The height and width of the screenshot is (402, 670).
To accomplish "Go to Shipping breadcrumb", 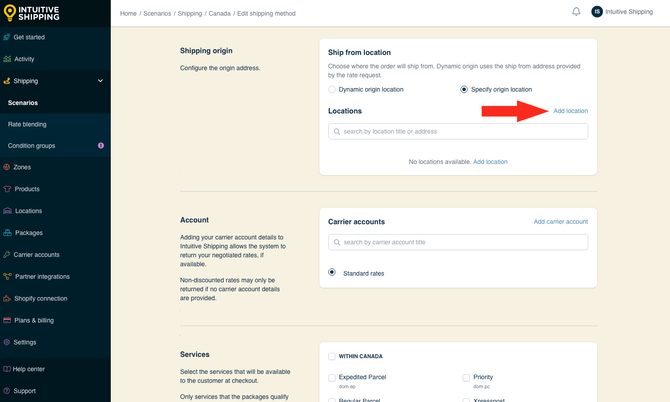I will coord(190,13).
